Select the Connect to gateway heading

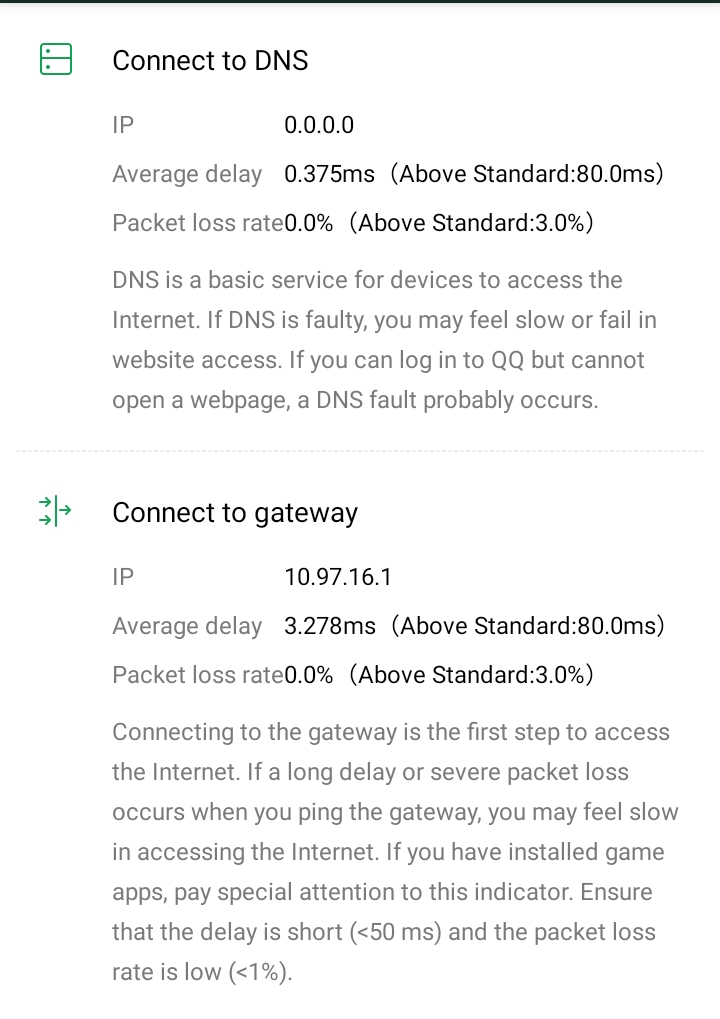tap(235, 513)
